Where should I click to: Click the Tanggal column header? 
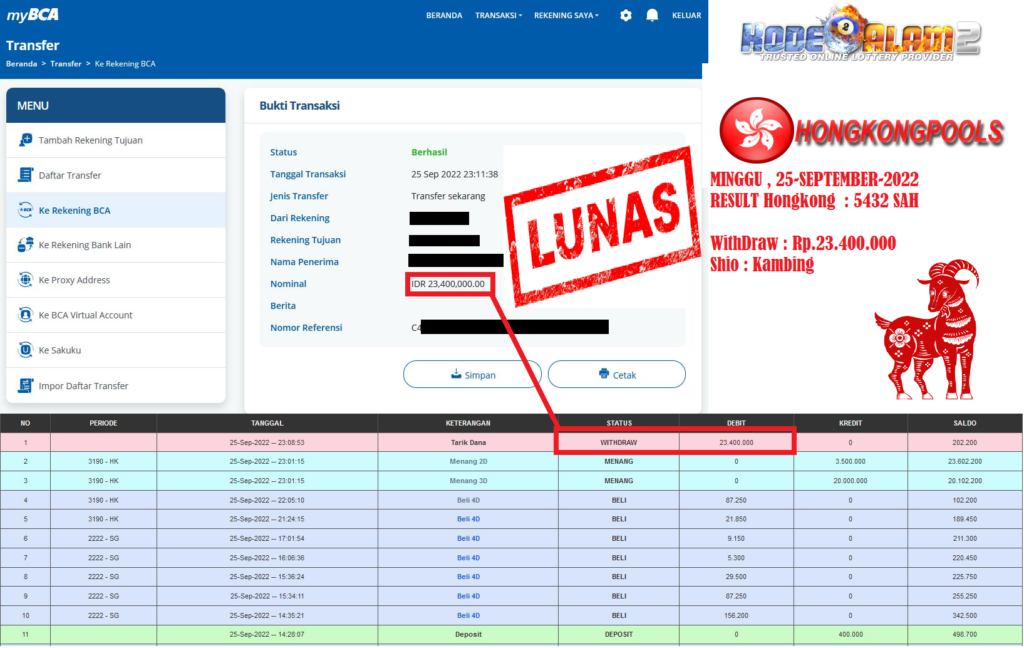click(x=267, y=423)
